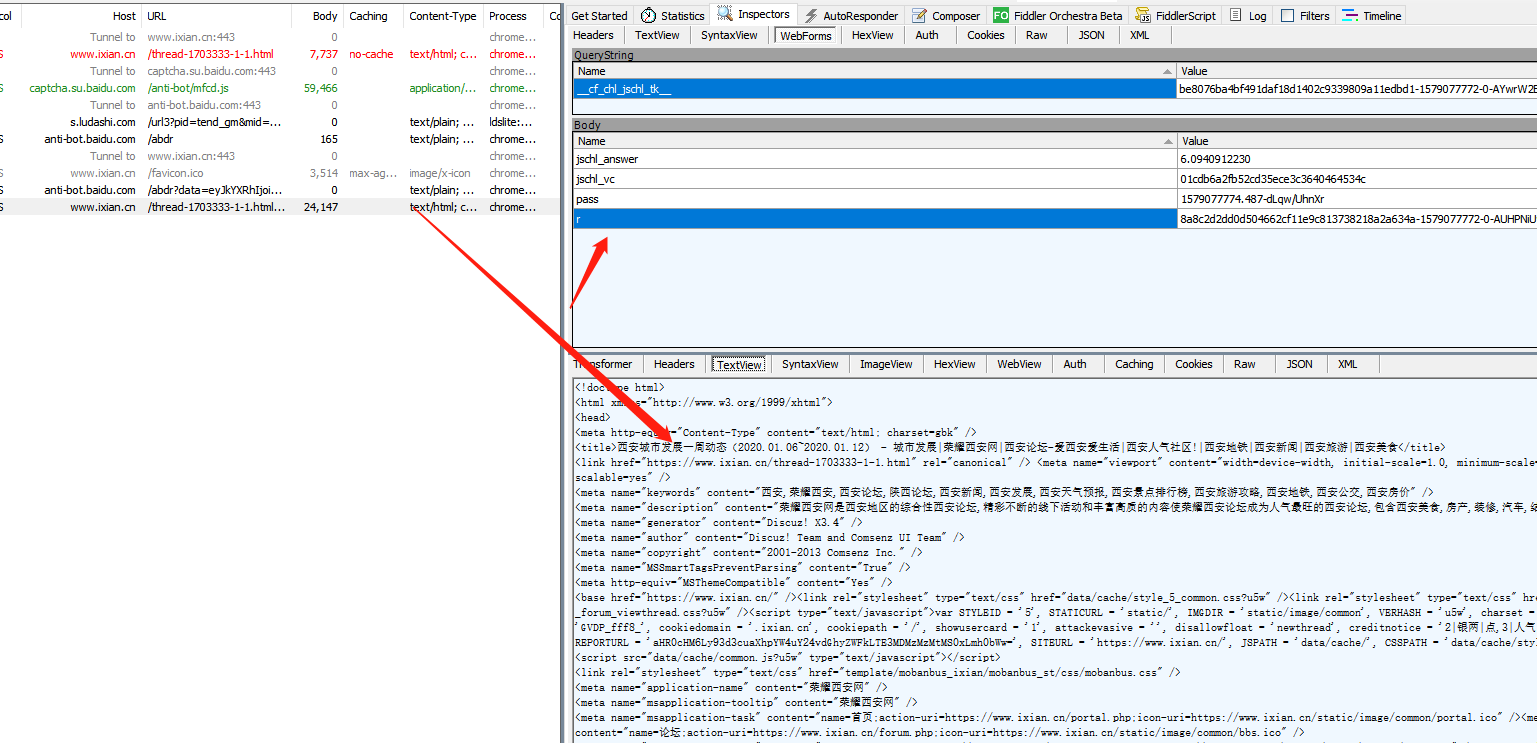
Task: Open the Inspectors magnifier icon
Action: point(723,14)
